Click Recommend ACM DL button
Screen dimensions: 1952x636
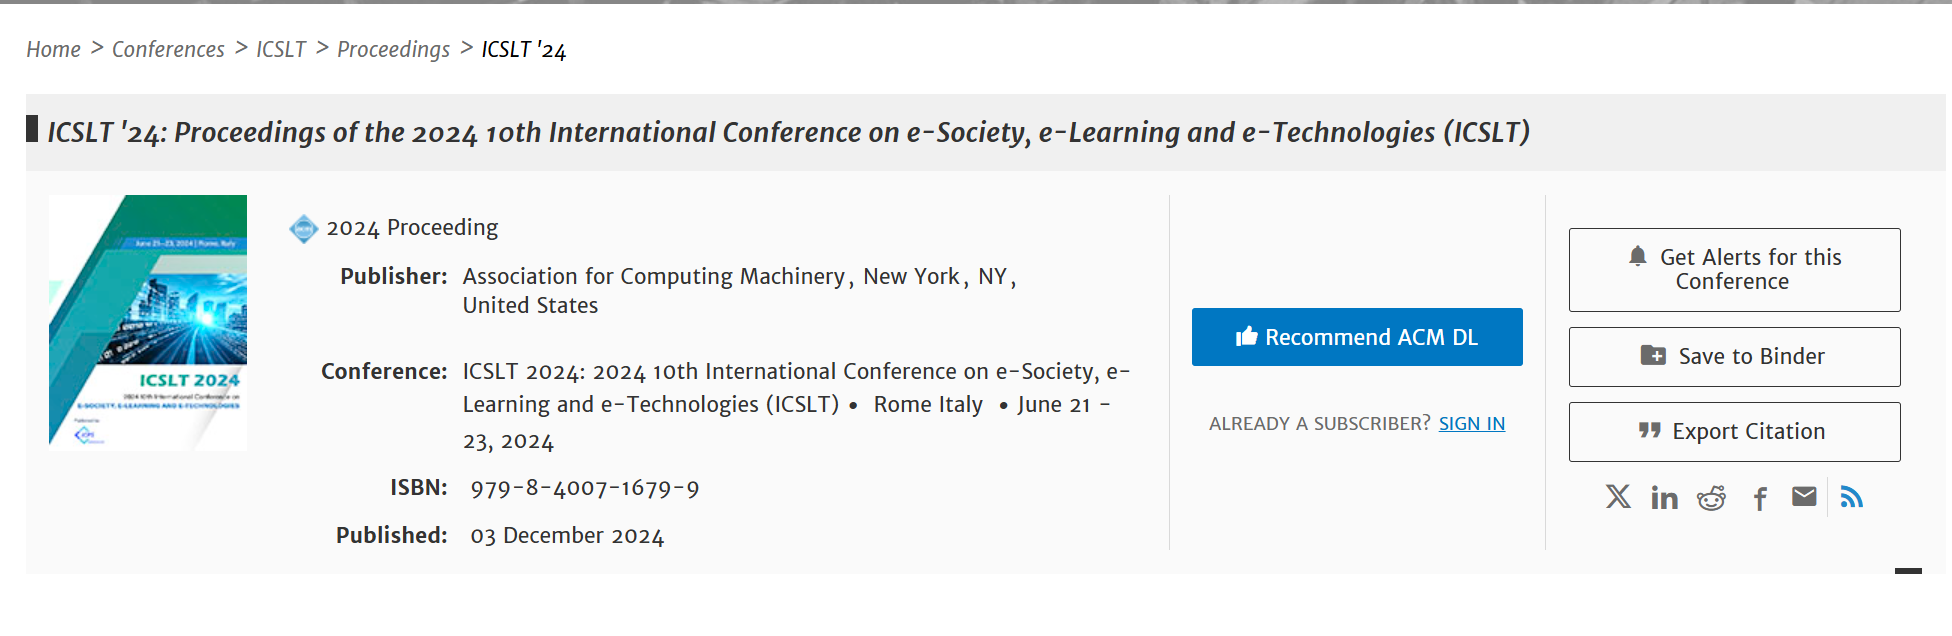click(x=1357, y=337)
